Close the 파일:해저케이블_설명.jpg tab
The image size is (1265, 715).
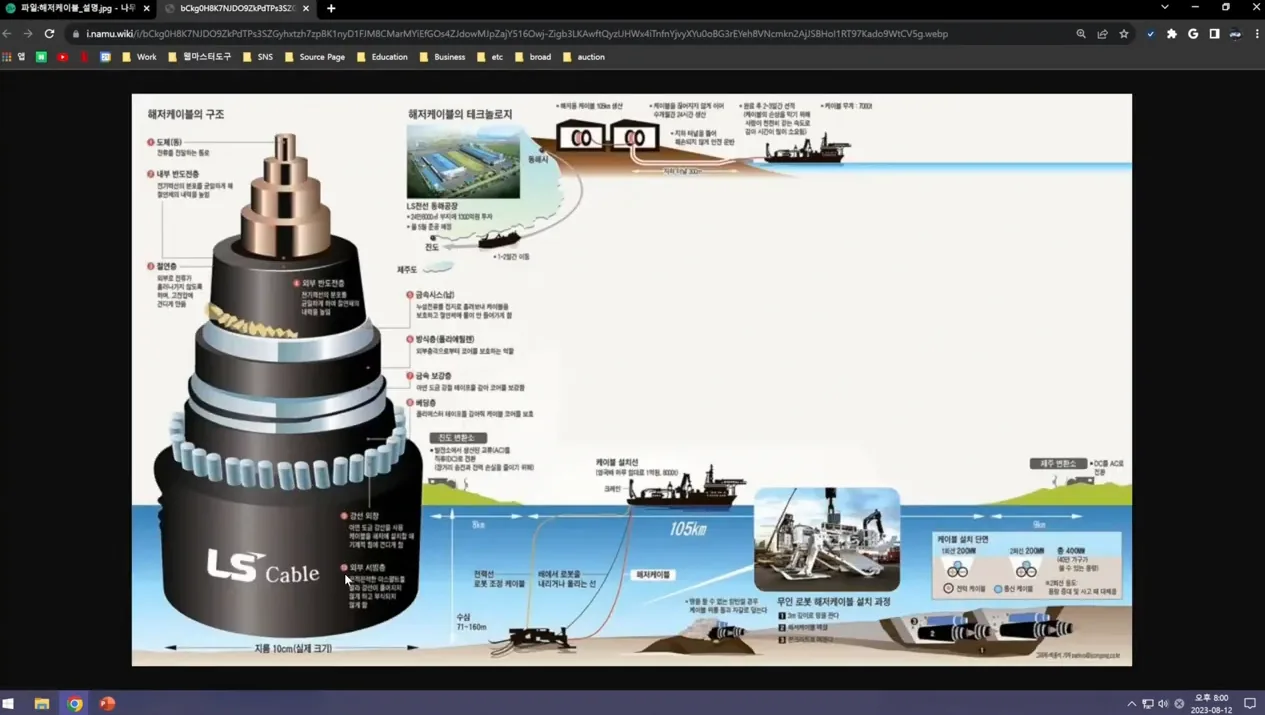pyautogui.click(x=147, y=8)
